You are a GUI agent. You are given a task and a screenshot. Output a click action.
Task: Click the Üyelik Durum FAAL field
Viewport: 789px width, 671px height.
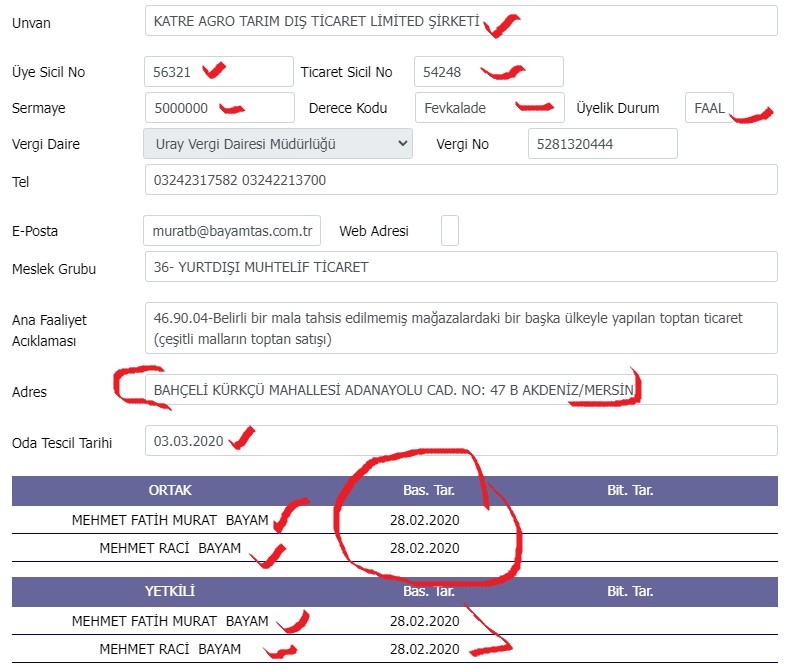[x=709, y=107]
